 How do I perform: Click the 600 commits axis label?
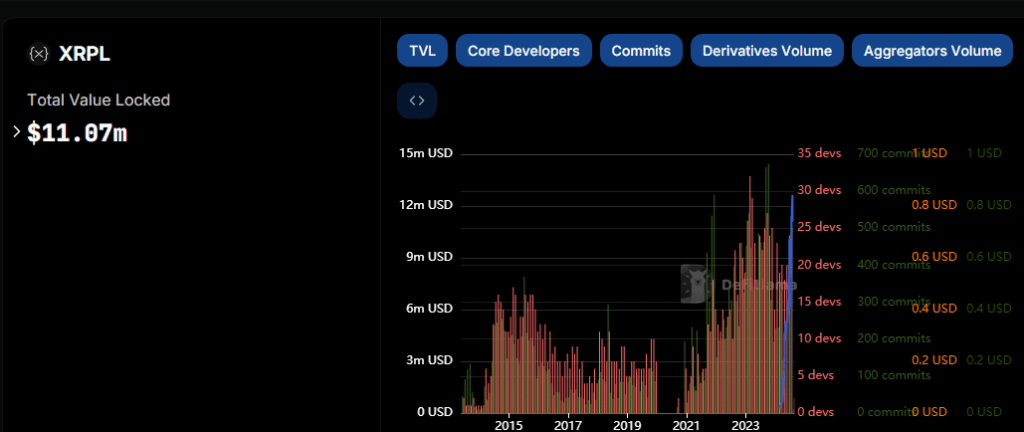893,191
